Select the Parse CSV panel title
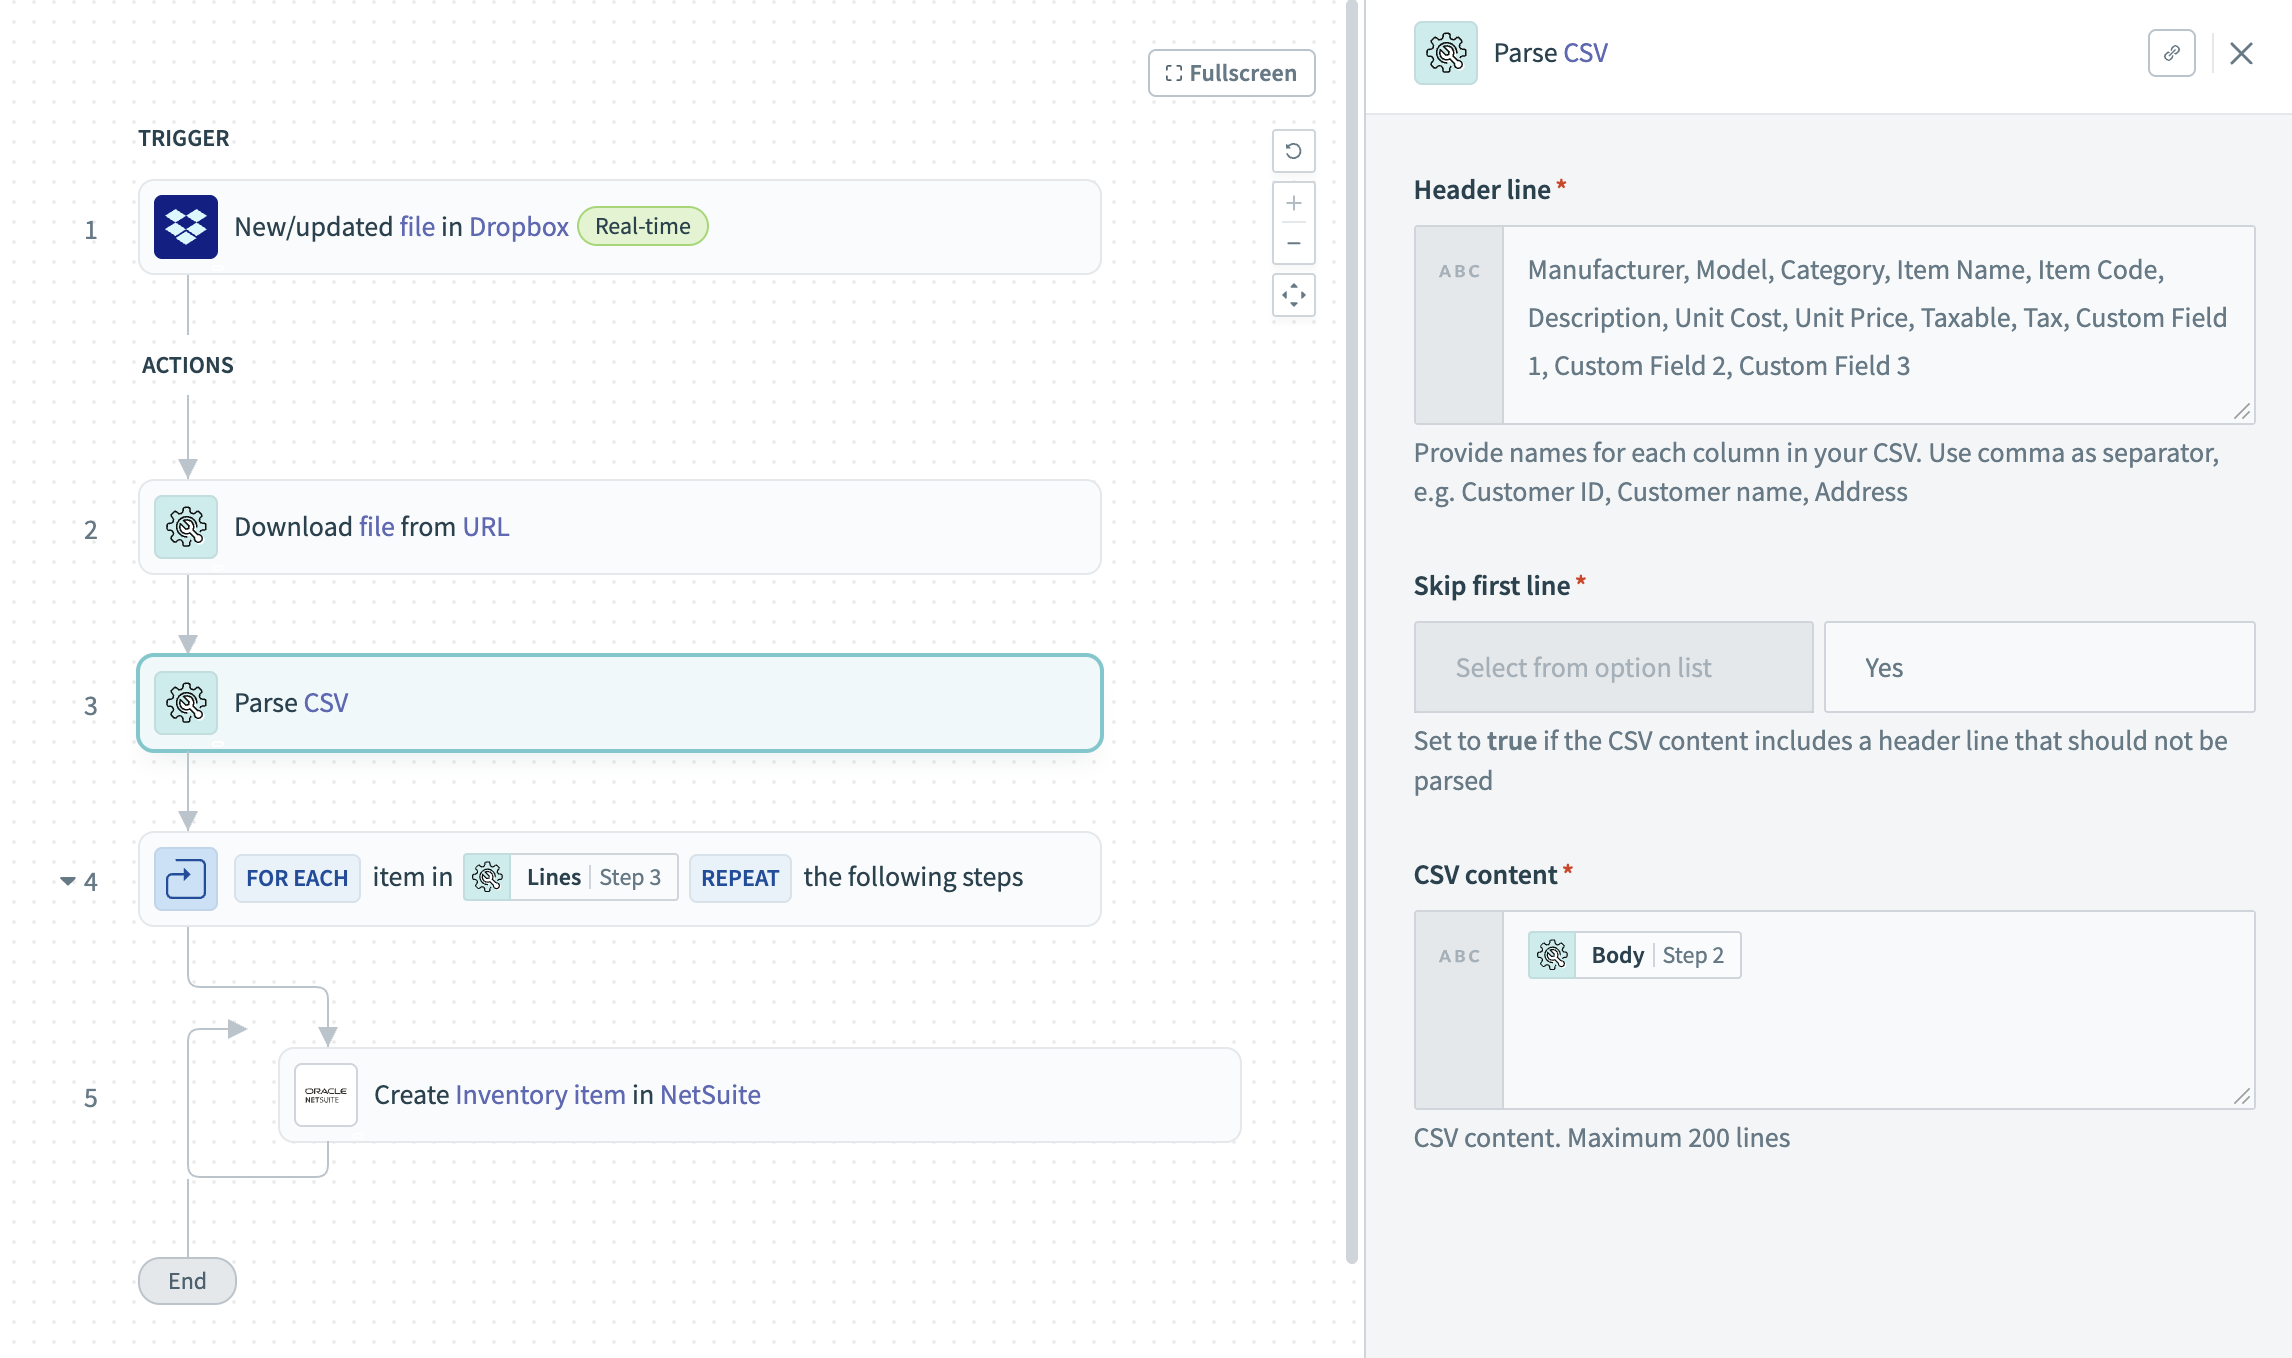 tap(1549, 52)
